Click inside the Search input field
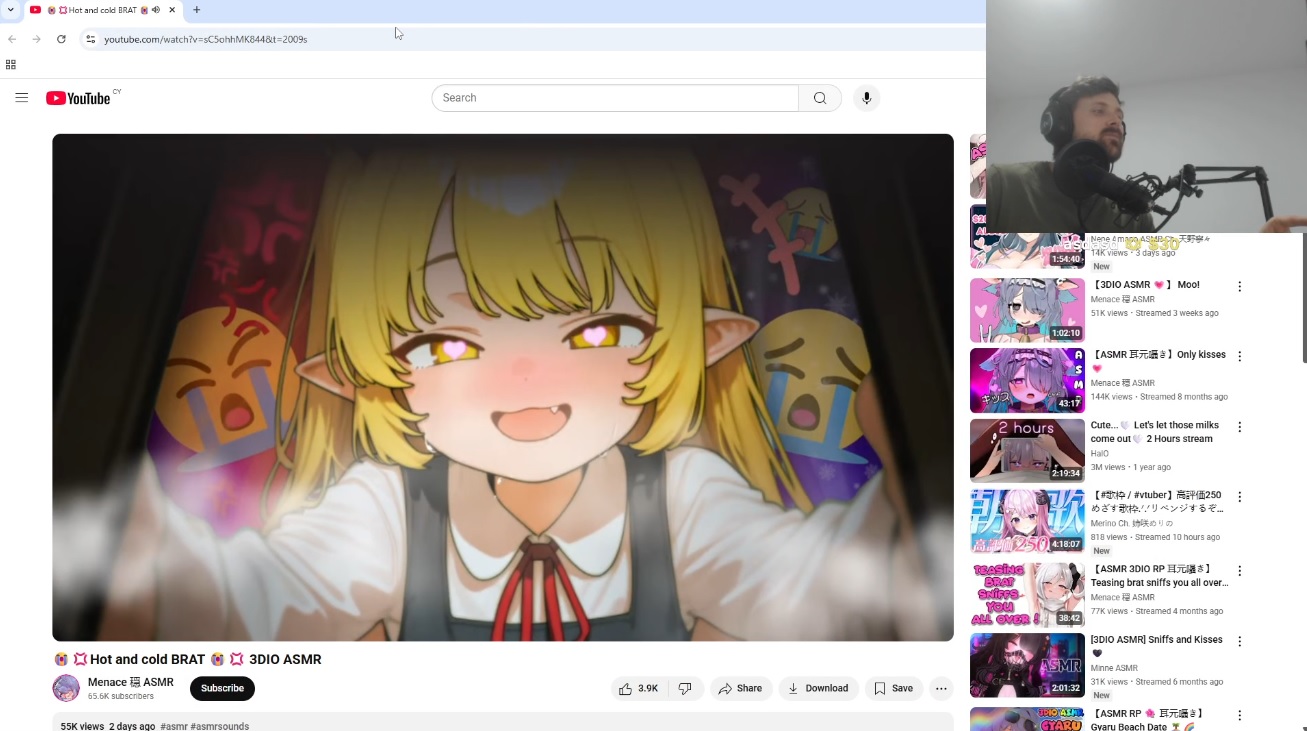 point(615,98)
